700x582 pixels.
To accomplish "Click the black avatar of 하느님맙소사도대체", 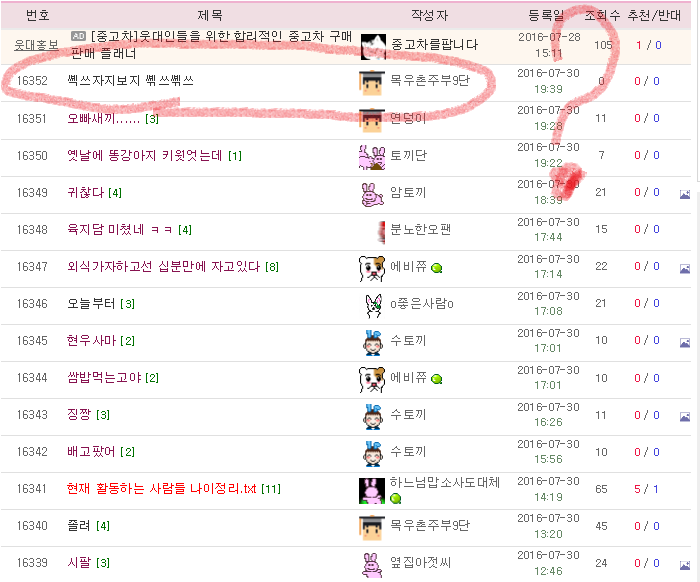I will 372,491.
